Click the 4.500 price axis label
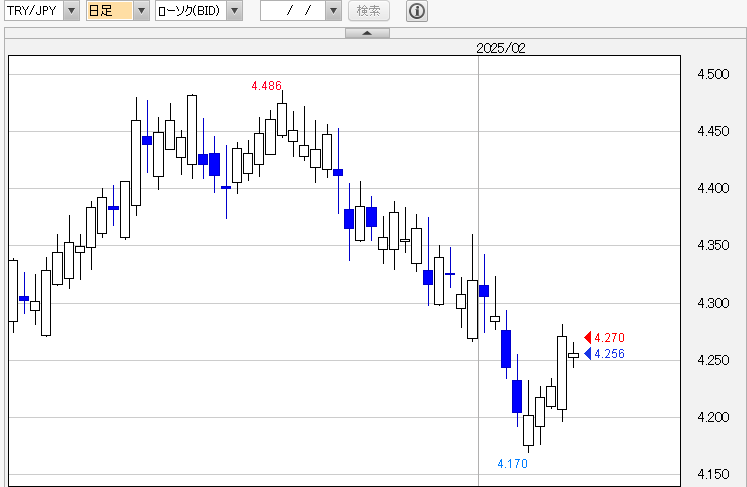The width and height of the screenshot is (747, 487). [x=713, y=74]
